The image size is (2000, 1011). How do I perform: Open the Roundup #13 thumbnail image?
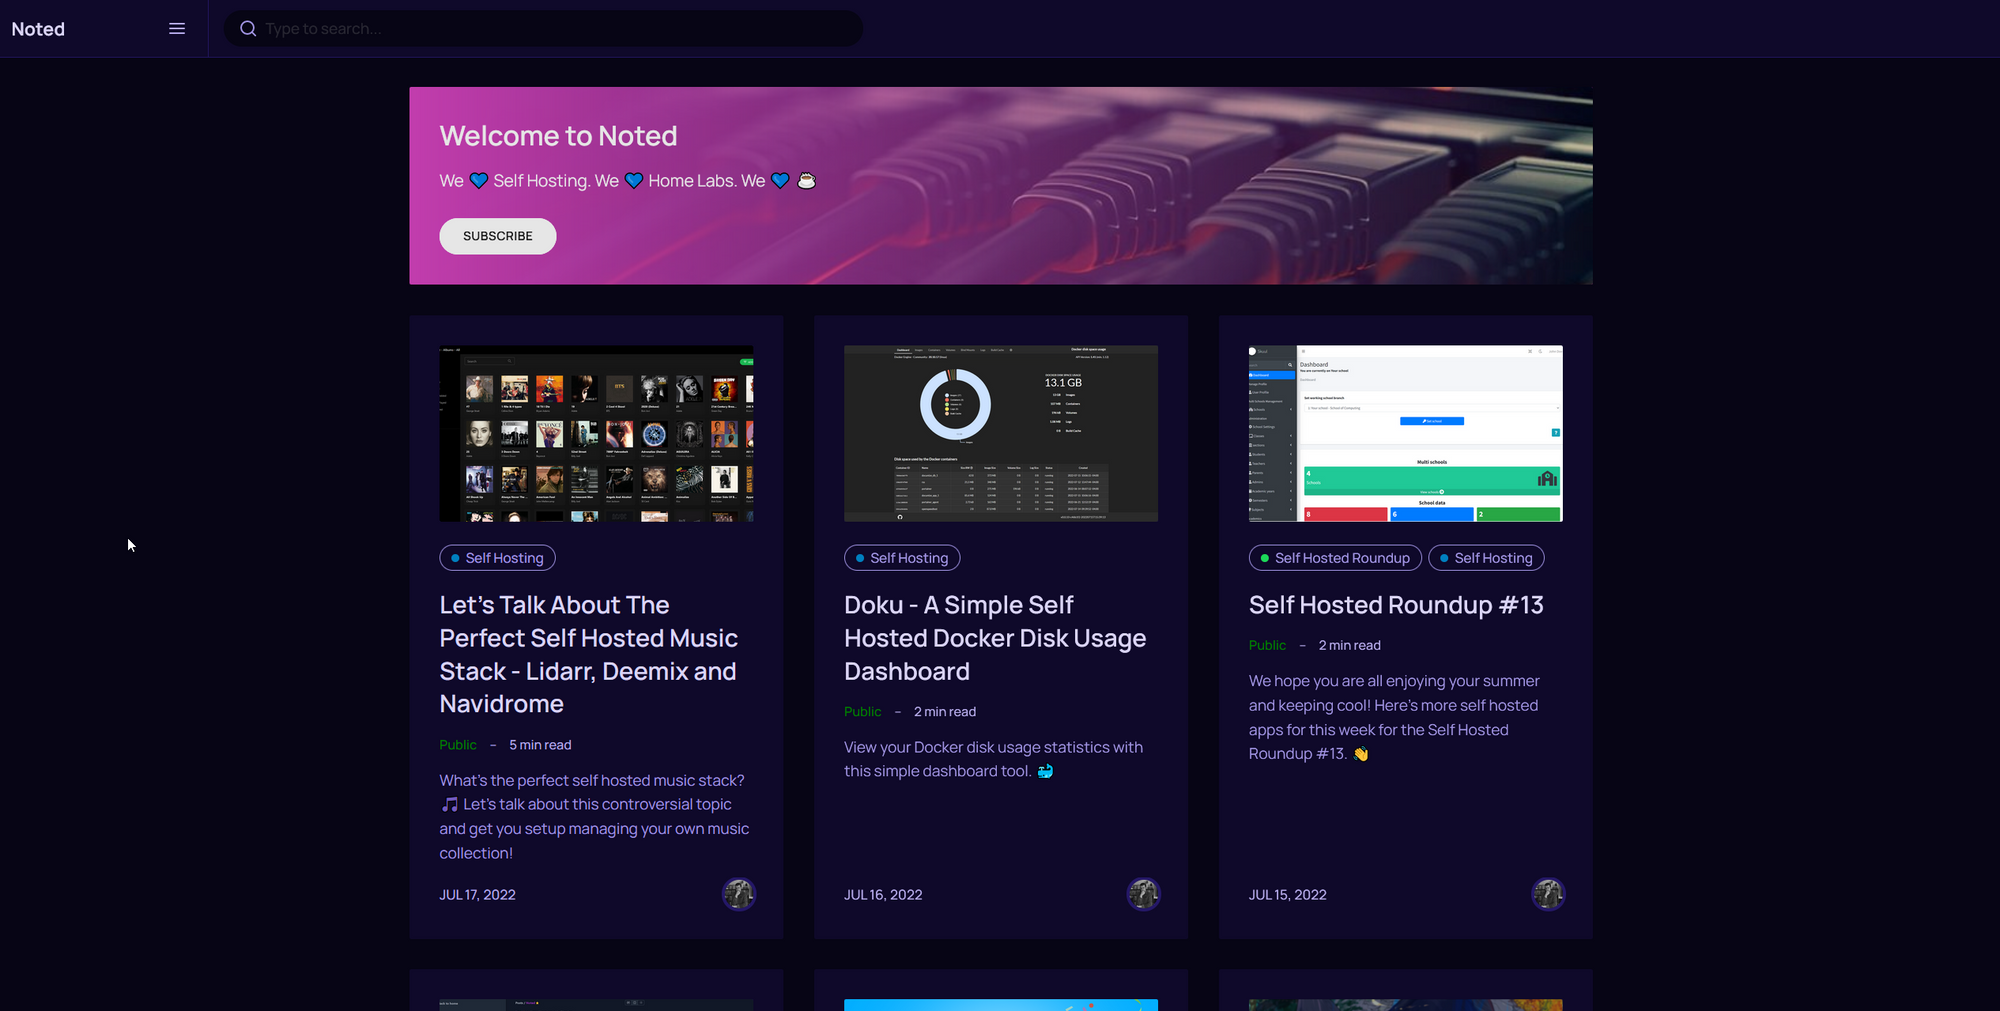[x=1405, y=433]
